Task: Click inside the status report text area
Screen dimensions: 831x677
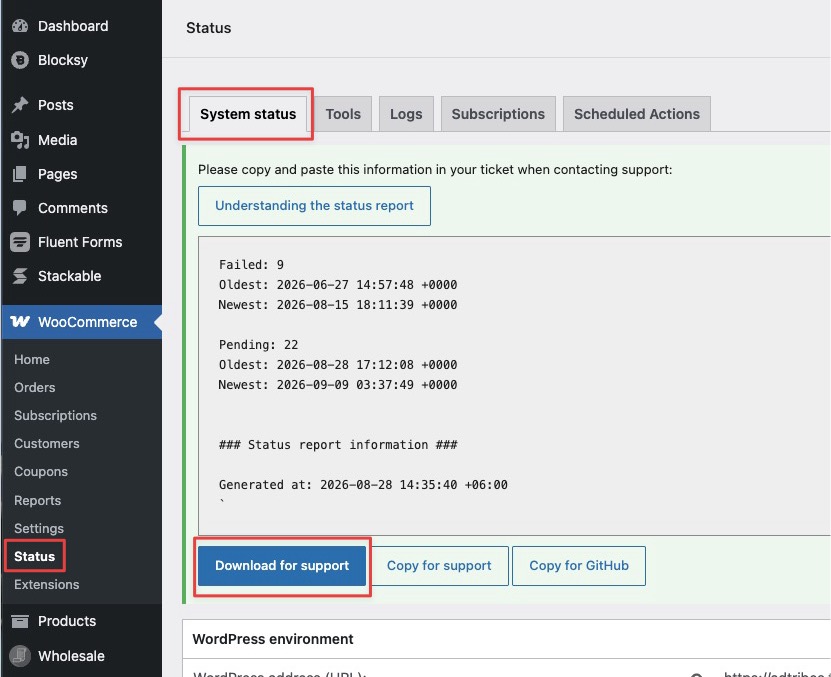Action: pyautogui.click(x=515, y=386)
